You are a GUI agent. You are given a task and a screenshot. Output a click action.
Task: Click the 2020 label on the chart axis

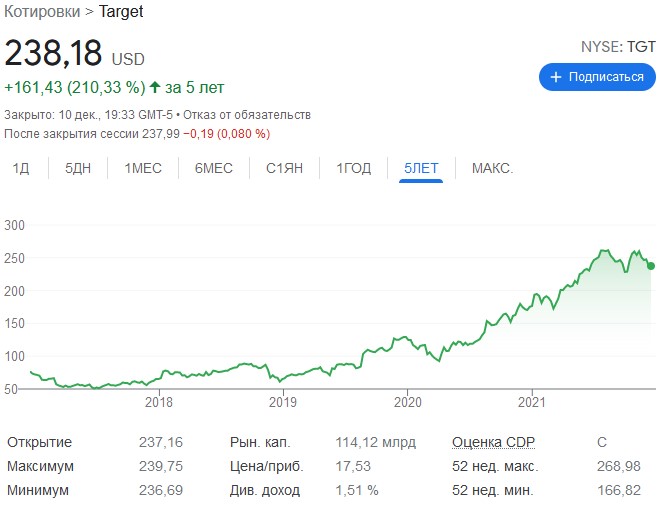[x=408, y=402]
